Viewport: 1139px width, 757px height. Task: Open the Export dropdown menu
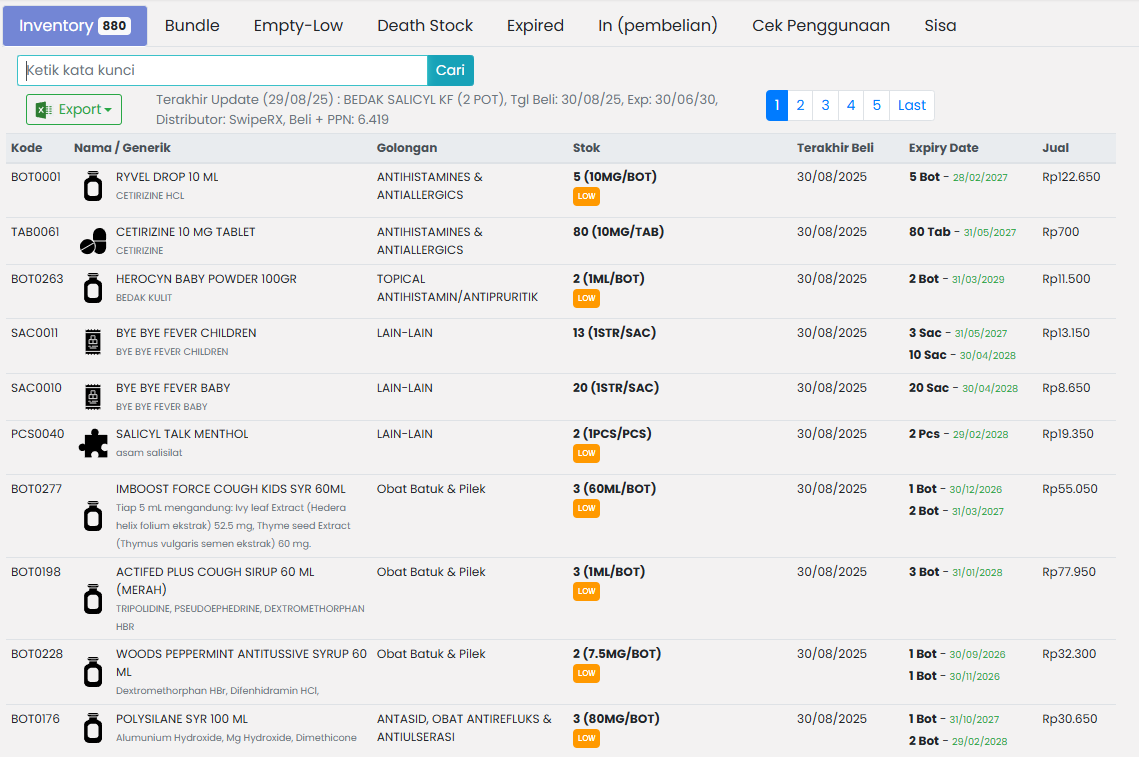pos(74,110)
